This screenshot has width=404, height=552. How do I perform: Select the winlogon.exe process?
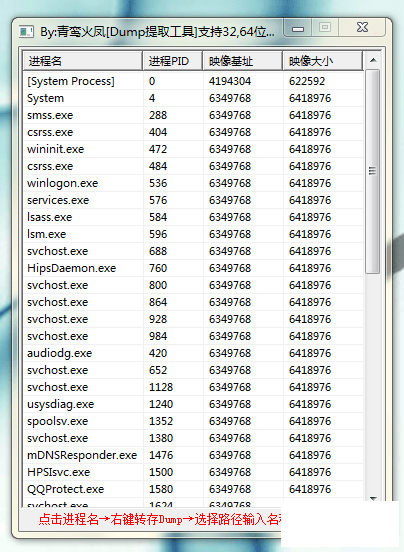pyautogui.click(x=193, y=183)
